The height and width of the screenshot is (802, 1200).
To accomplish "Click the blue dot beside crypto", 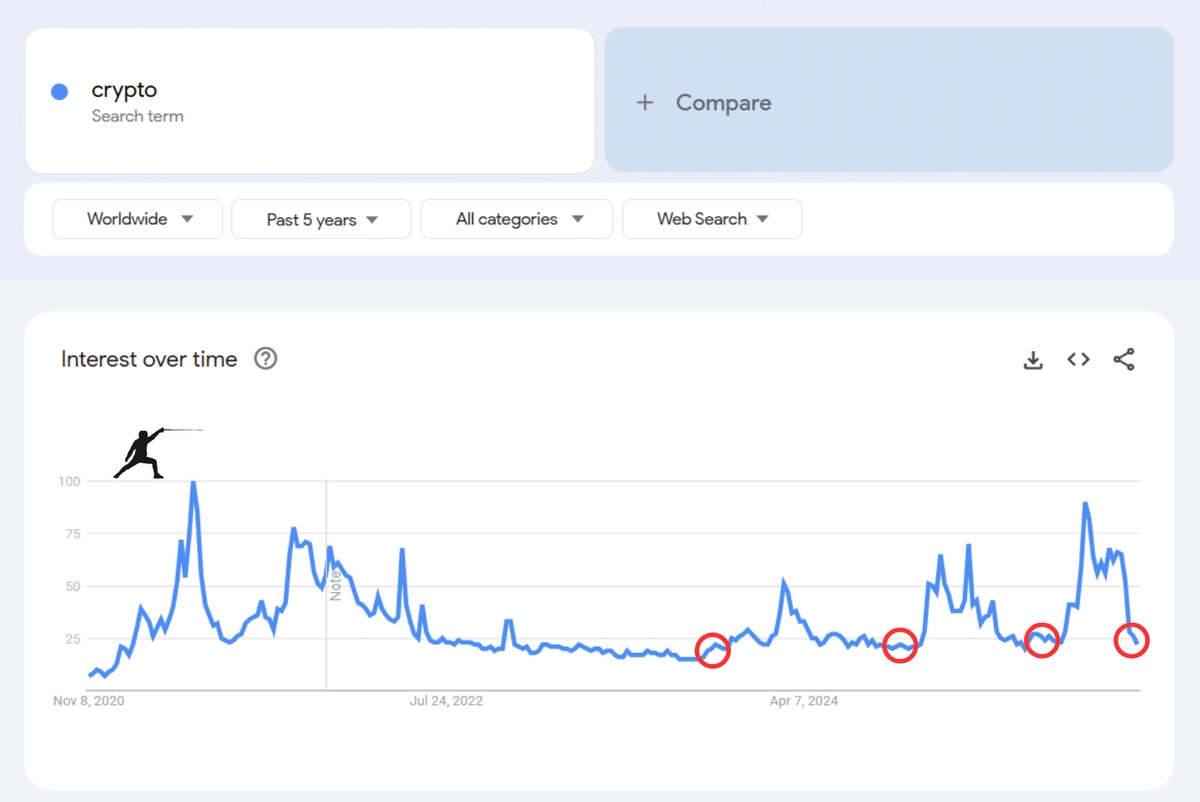I will click(x=59, y=92).
